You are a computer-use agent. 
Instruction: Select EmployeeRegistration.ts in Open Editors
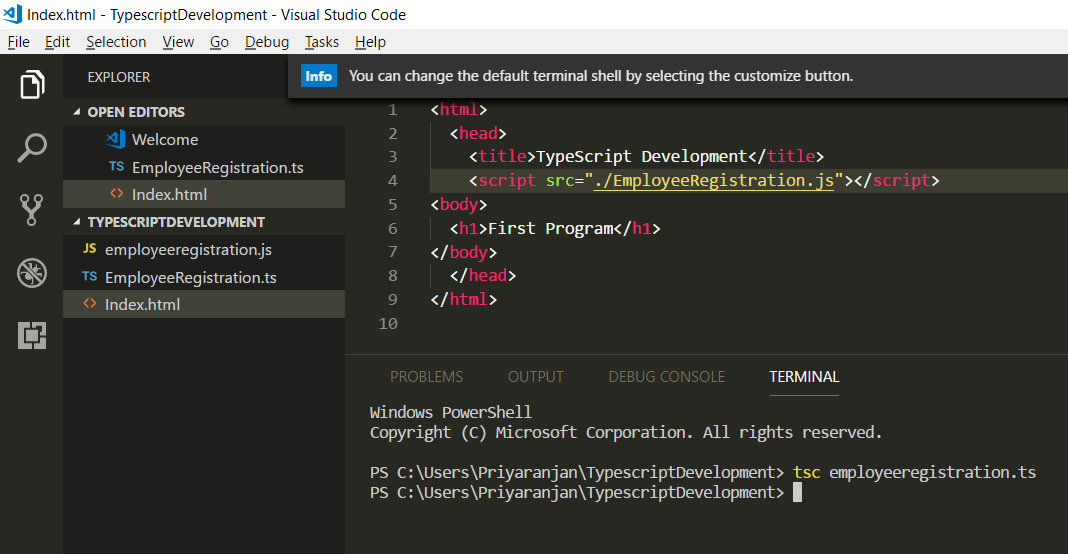(x=204, y=167)
